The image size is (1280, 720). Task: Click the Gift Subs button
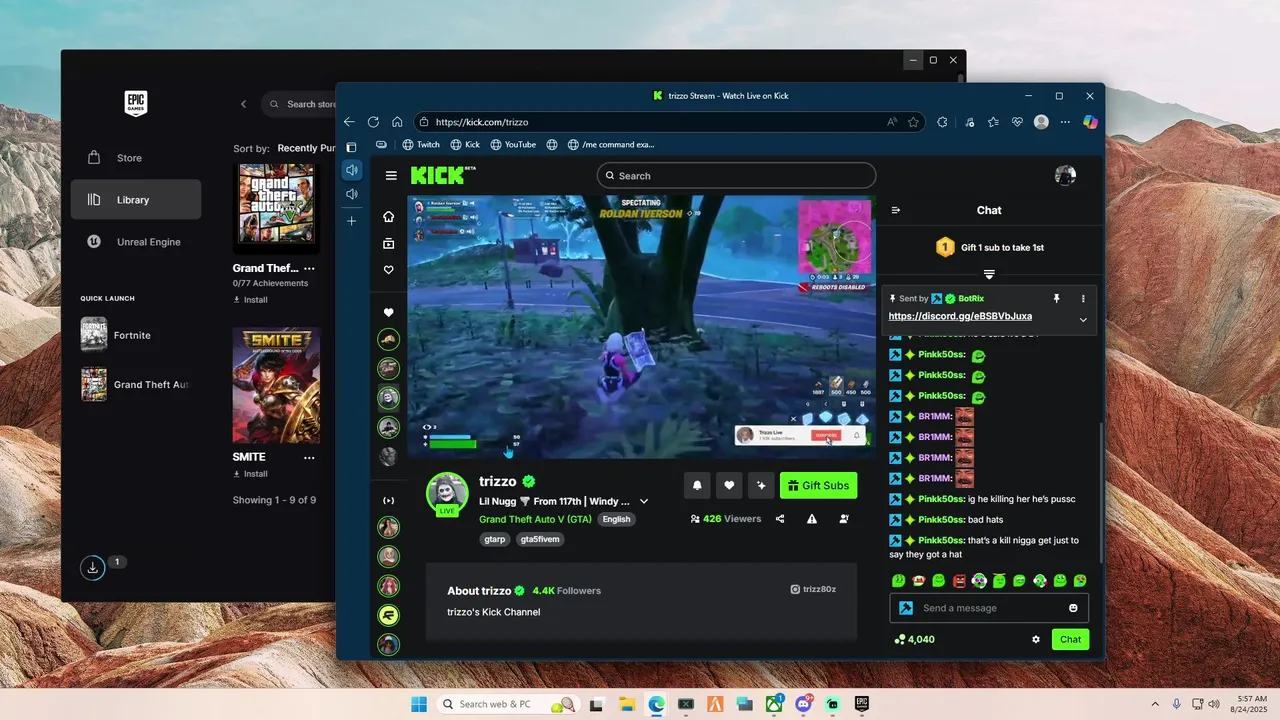click(x=818, y=485)
